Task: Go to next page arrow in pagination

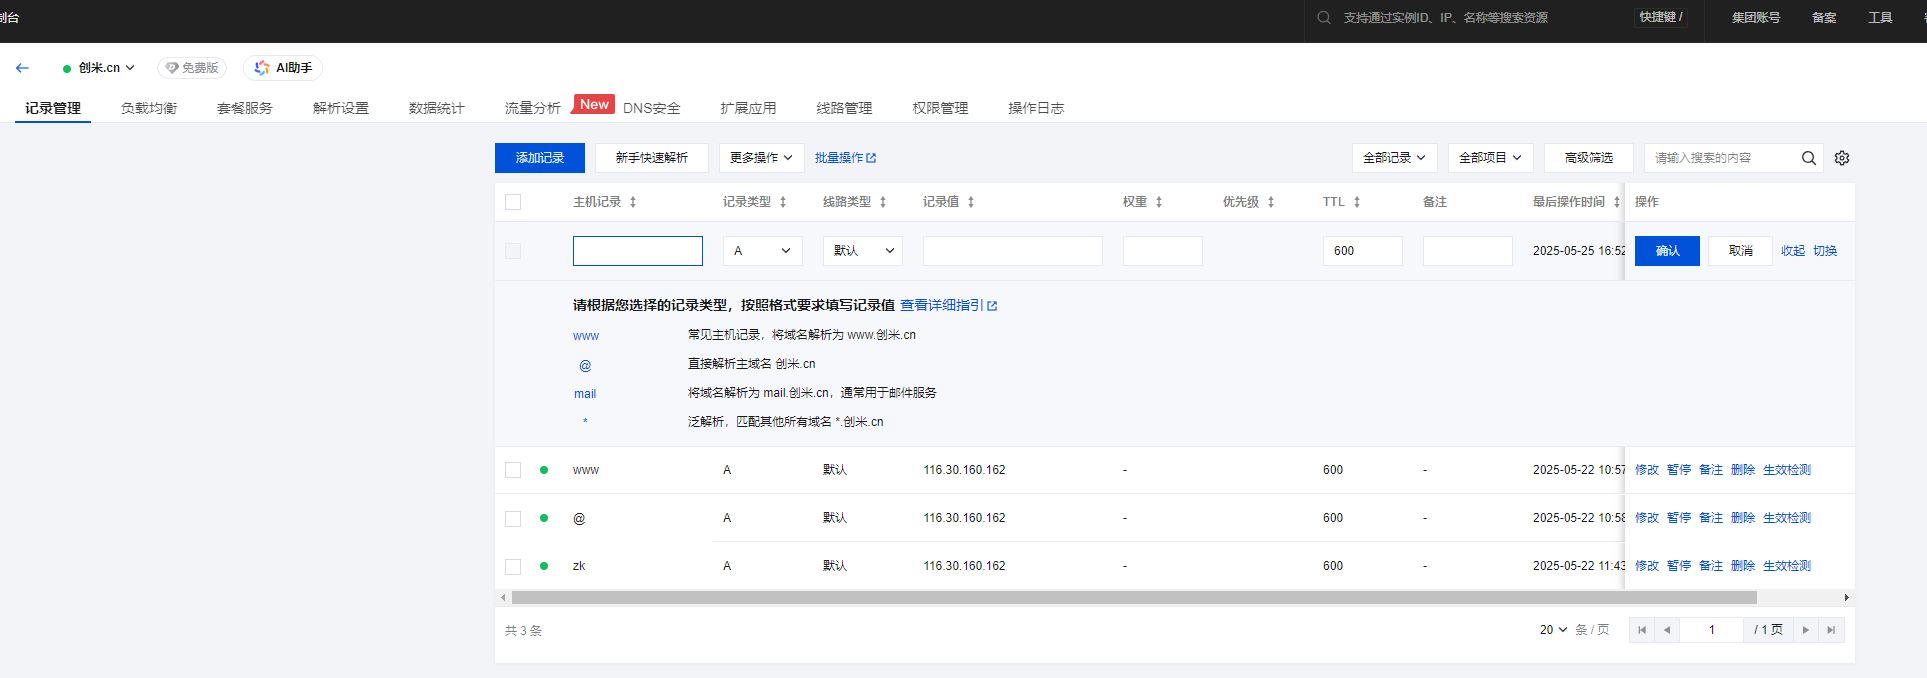Action: click(1805, 630)
